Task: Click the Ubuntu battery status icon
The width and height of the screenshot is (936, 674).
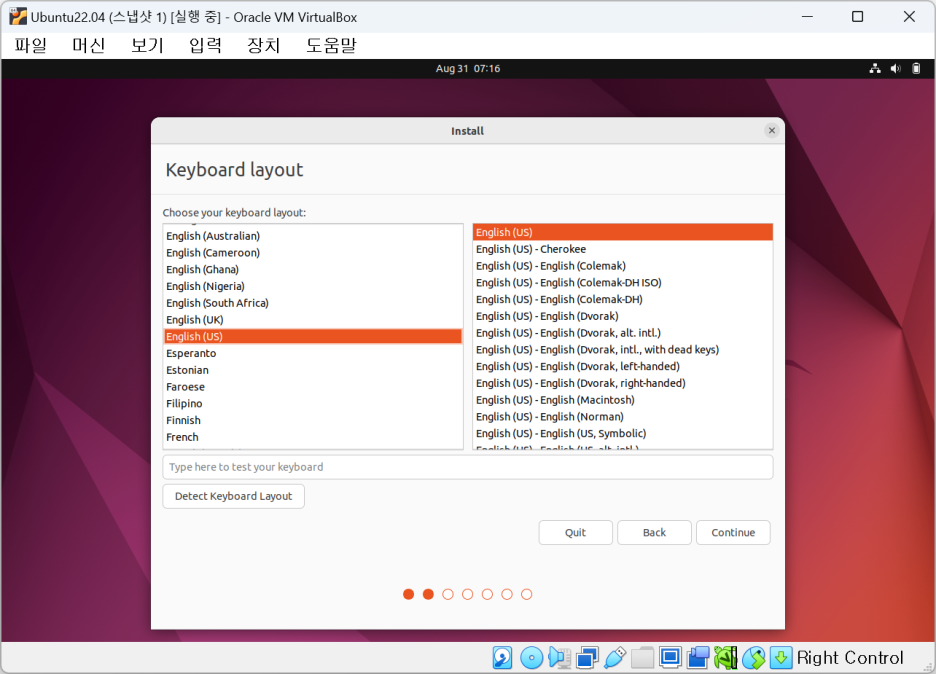Action: pyautogui.click(x=916, y=69)
